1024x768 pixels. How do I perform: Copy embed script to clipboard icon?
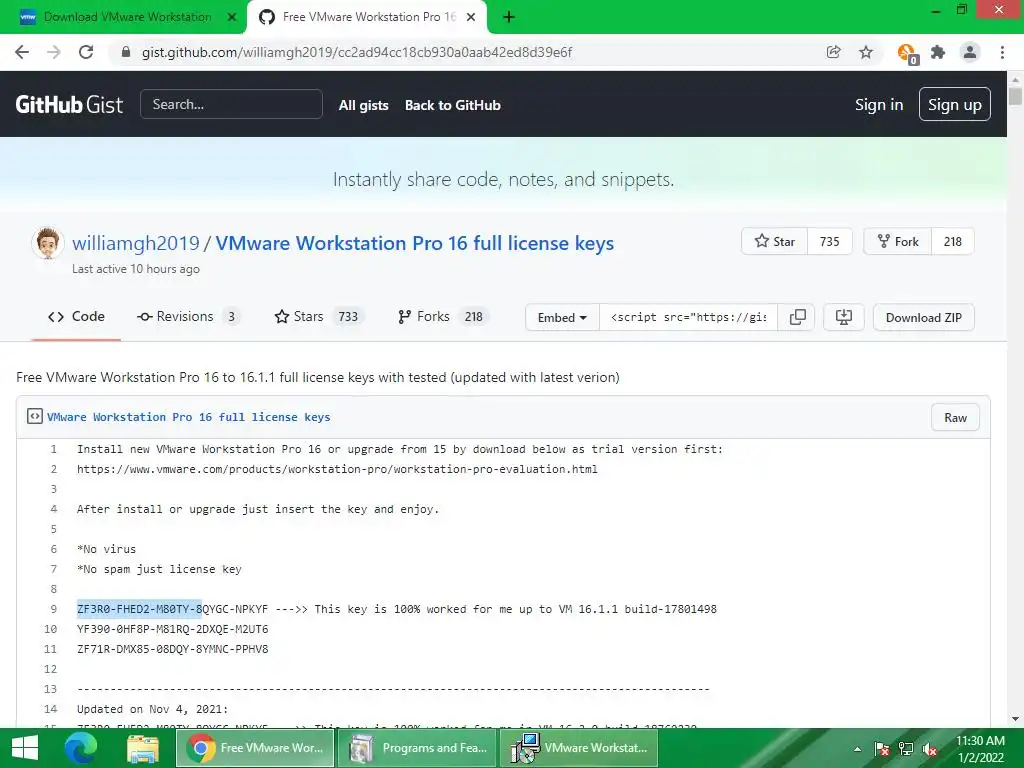tap(797, 317)
